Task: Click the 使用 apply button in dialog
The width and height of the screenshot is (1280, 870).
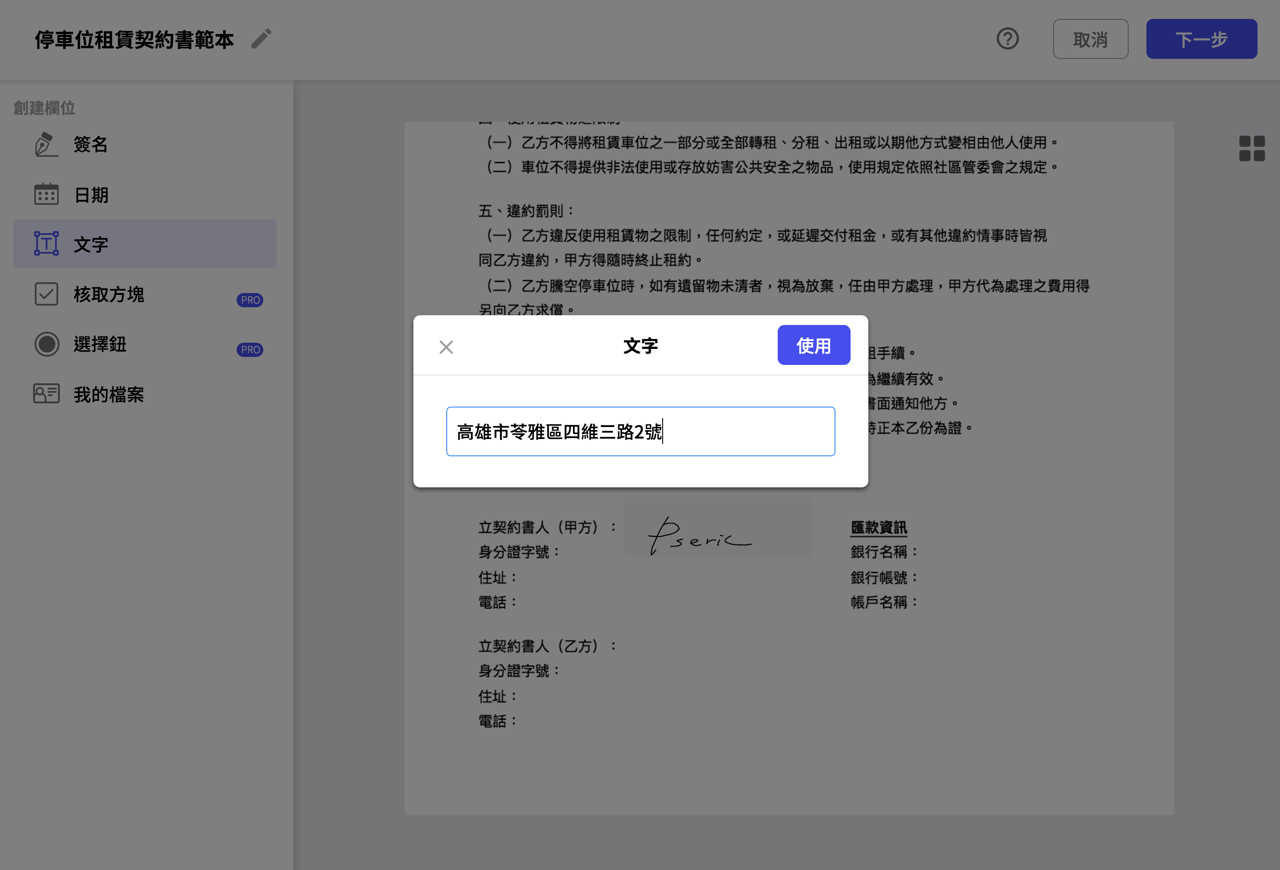Action: pyautogui.click(x=814, y=345)
